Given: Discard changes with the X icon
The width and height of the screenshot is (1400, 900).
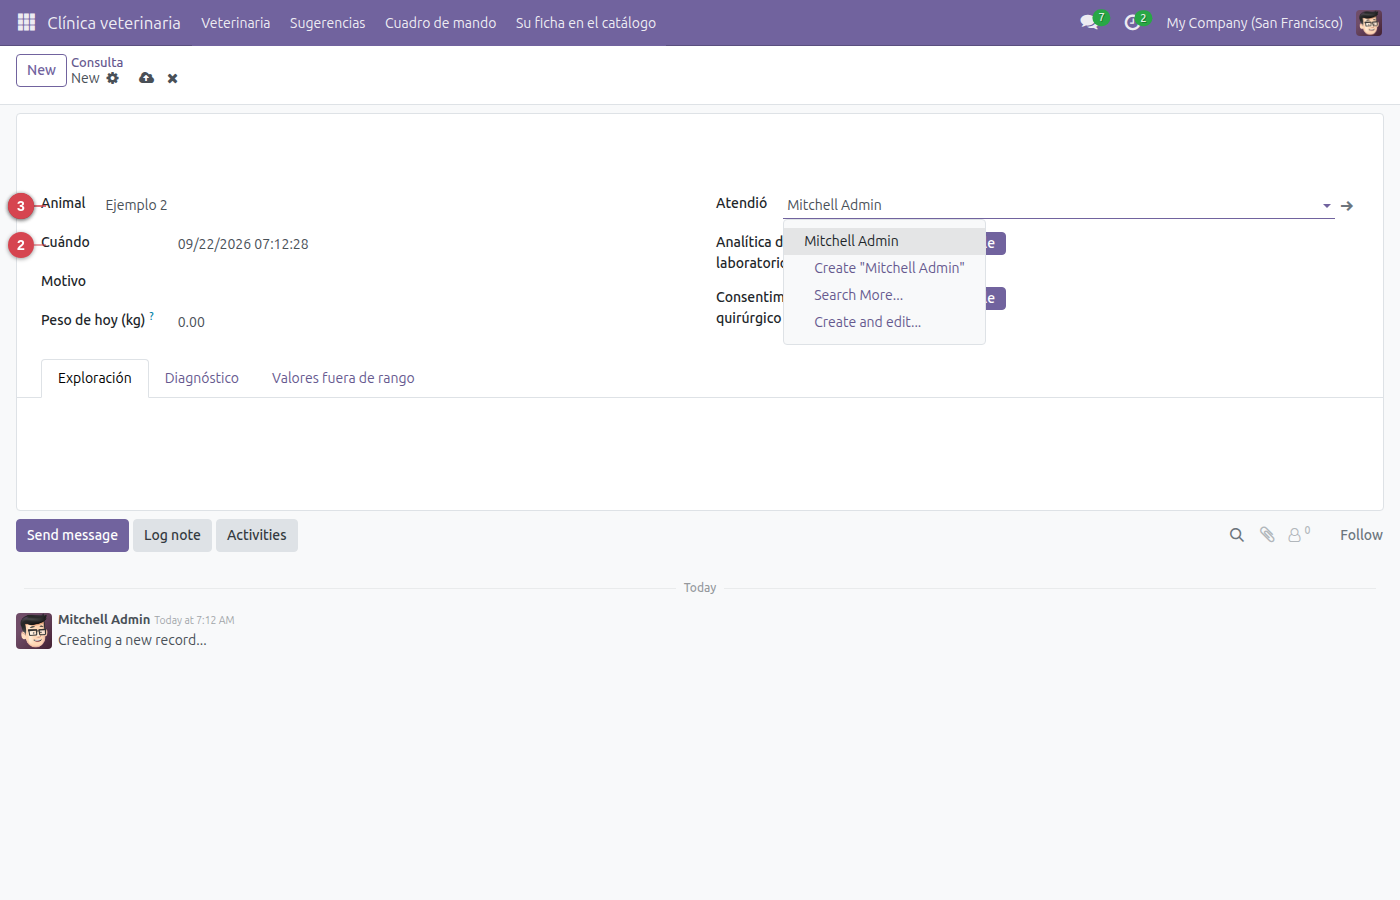Looking at the screenshot, I should [172, 78].
